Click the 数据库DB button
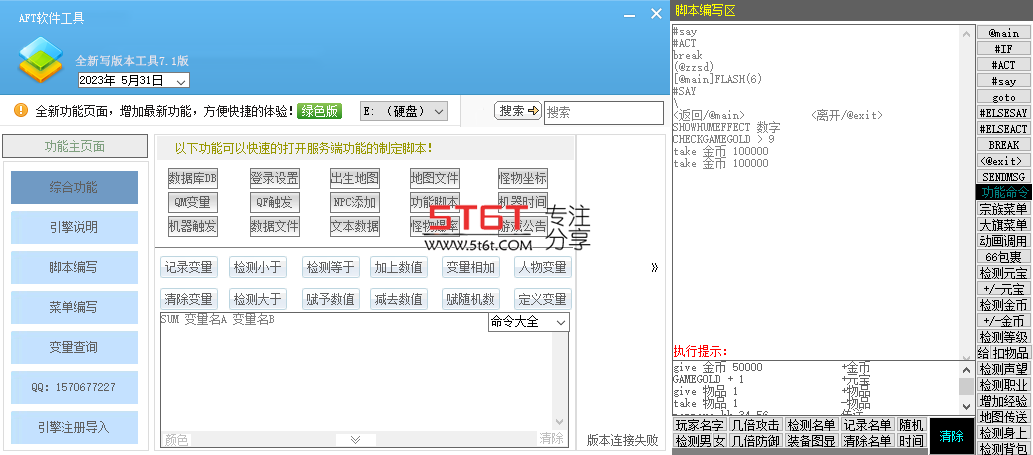1033x455 pixels. coord(193,178)
